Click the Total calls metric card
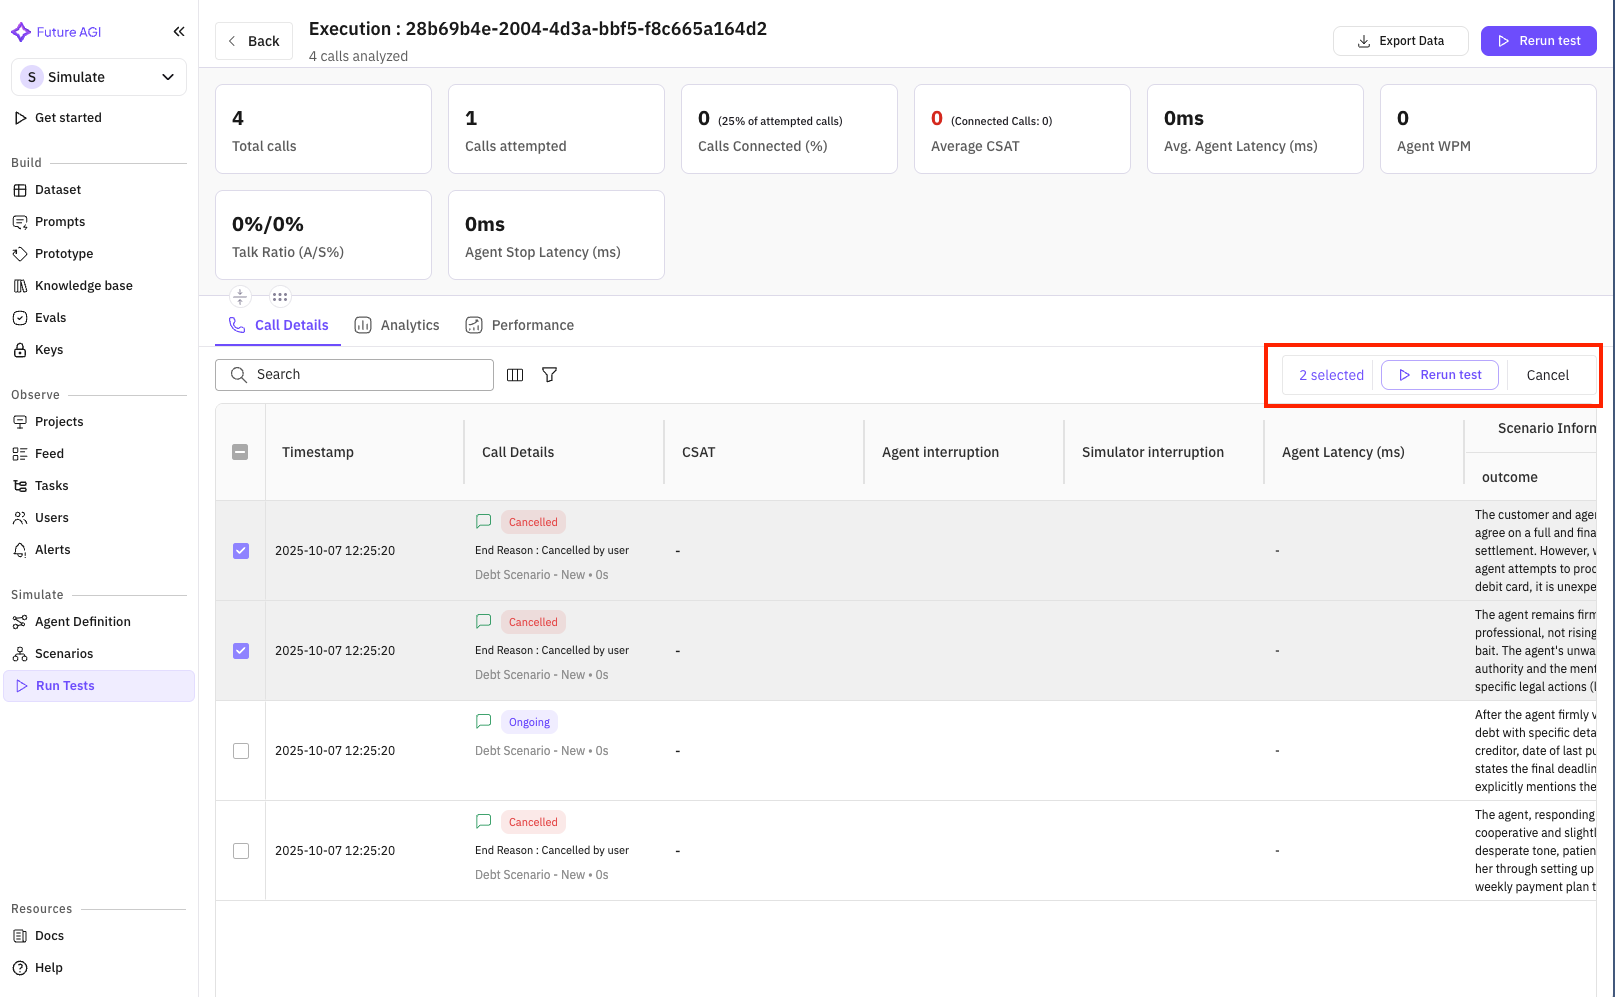The image size is (1615, 997). click(323, 129)
